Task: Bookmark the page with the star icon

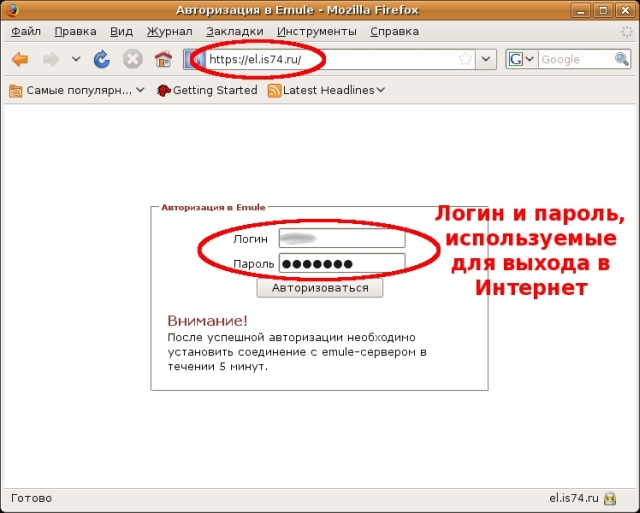Action: tap(465, 59)
